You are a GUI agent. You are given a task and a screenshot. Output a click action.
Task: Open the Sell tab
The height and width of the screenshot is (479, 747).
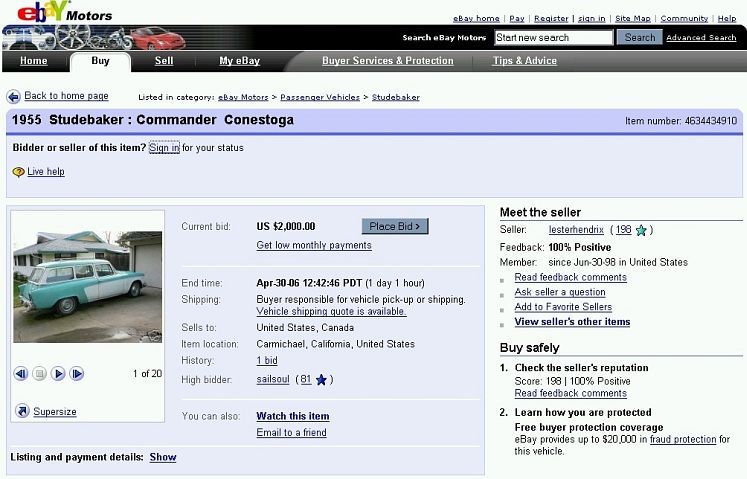(164, 61)
